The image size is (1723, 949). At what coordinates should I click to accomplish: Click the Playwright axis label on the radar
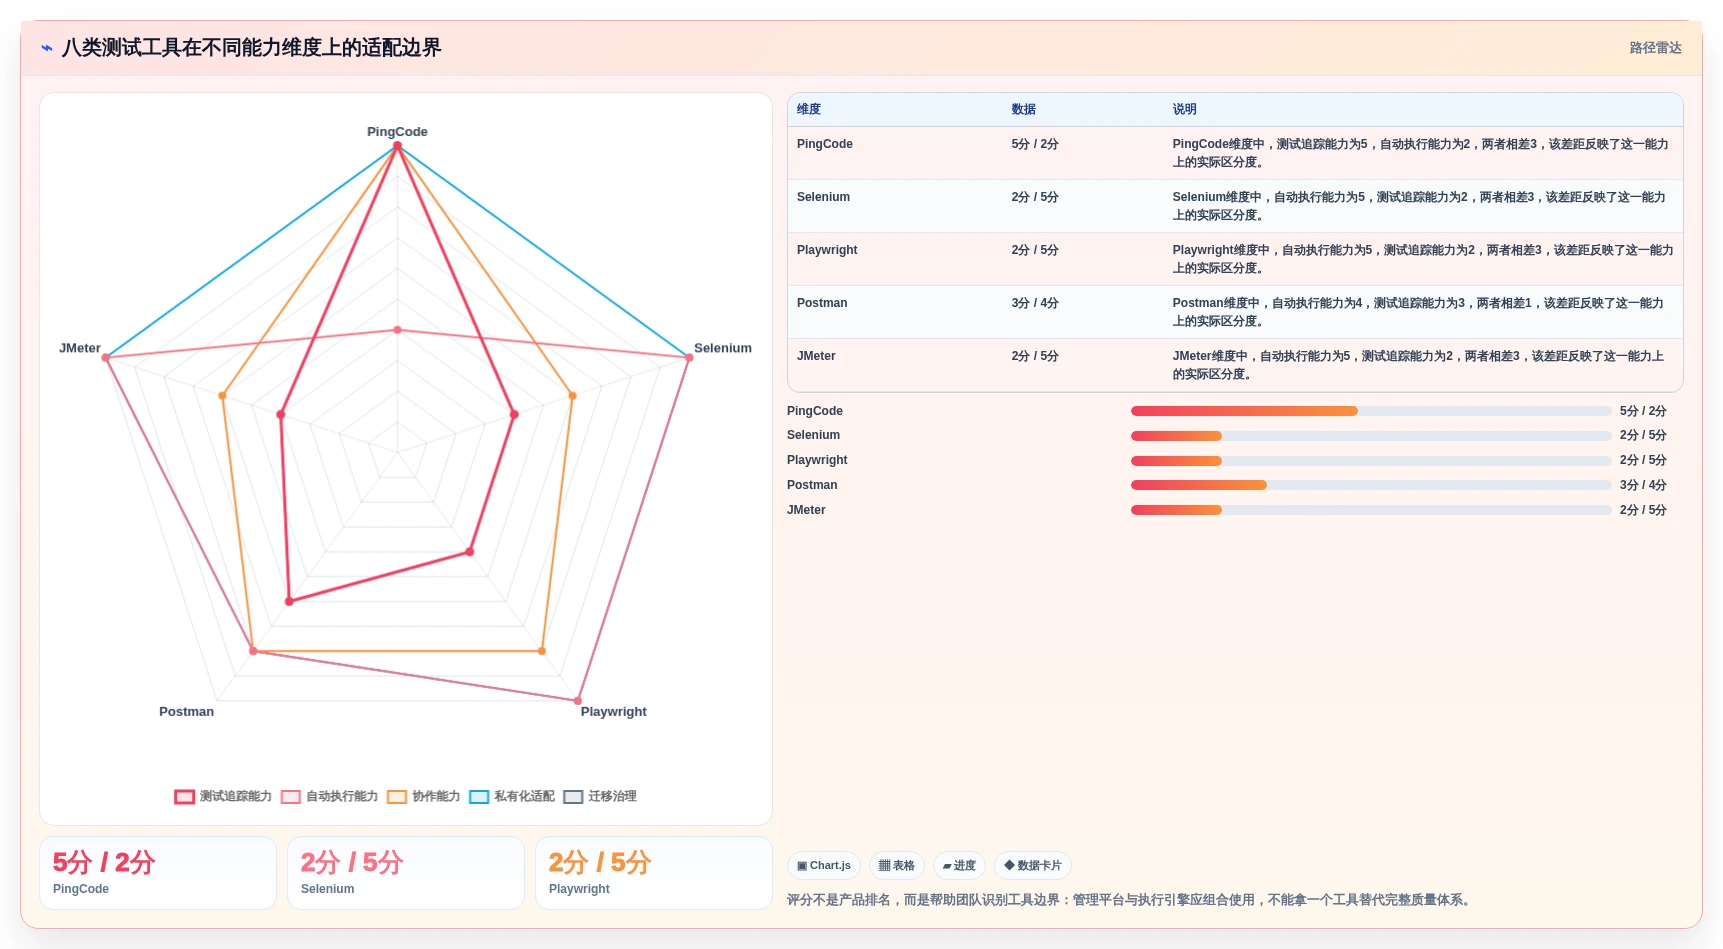(614, 712)
